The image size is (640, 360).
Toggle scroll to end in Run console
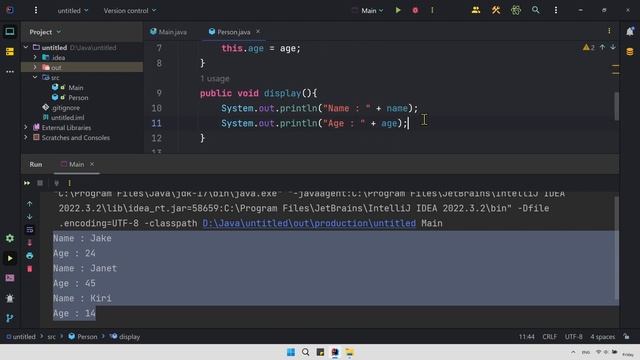(x=30, y=242)
